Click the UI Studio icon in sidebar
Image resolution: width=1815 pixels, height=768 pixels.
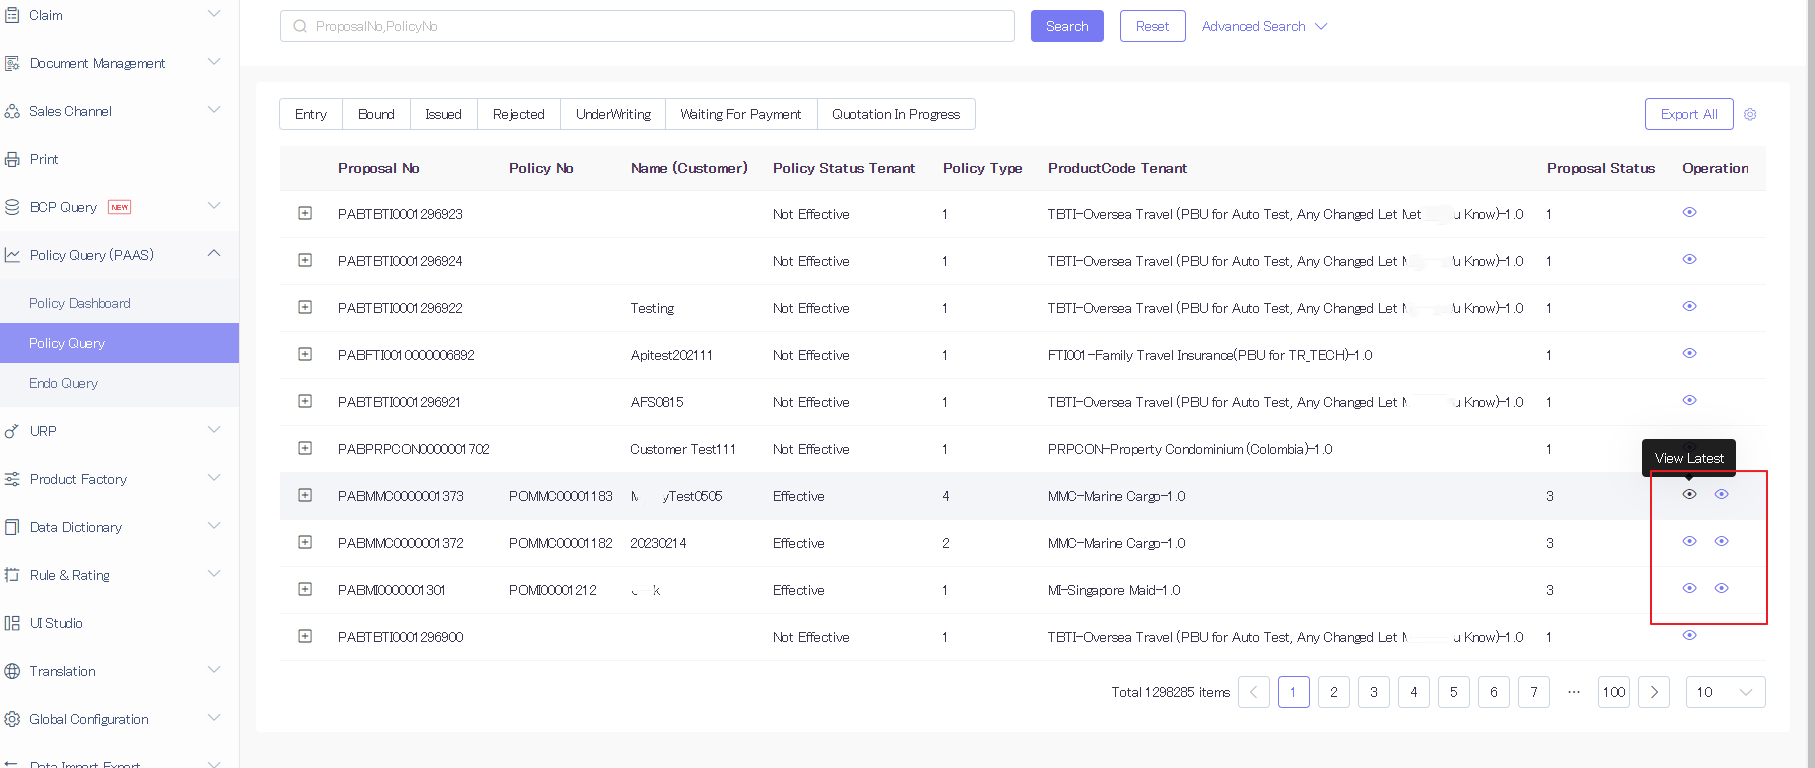point(12,623)
